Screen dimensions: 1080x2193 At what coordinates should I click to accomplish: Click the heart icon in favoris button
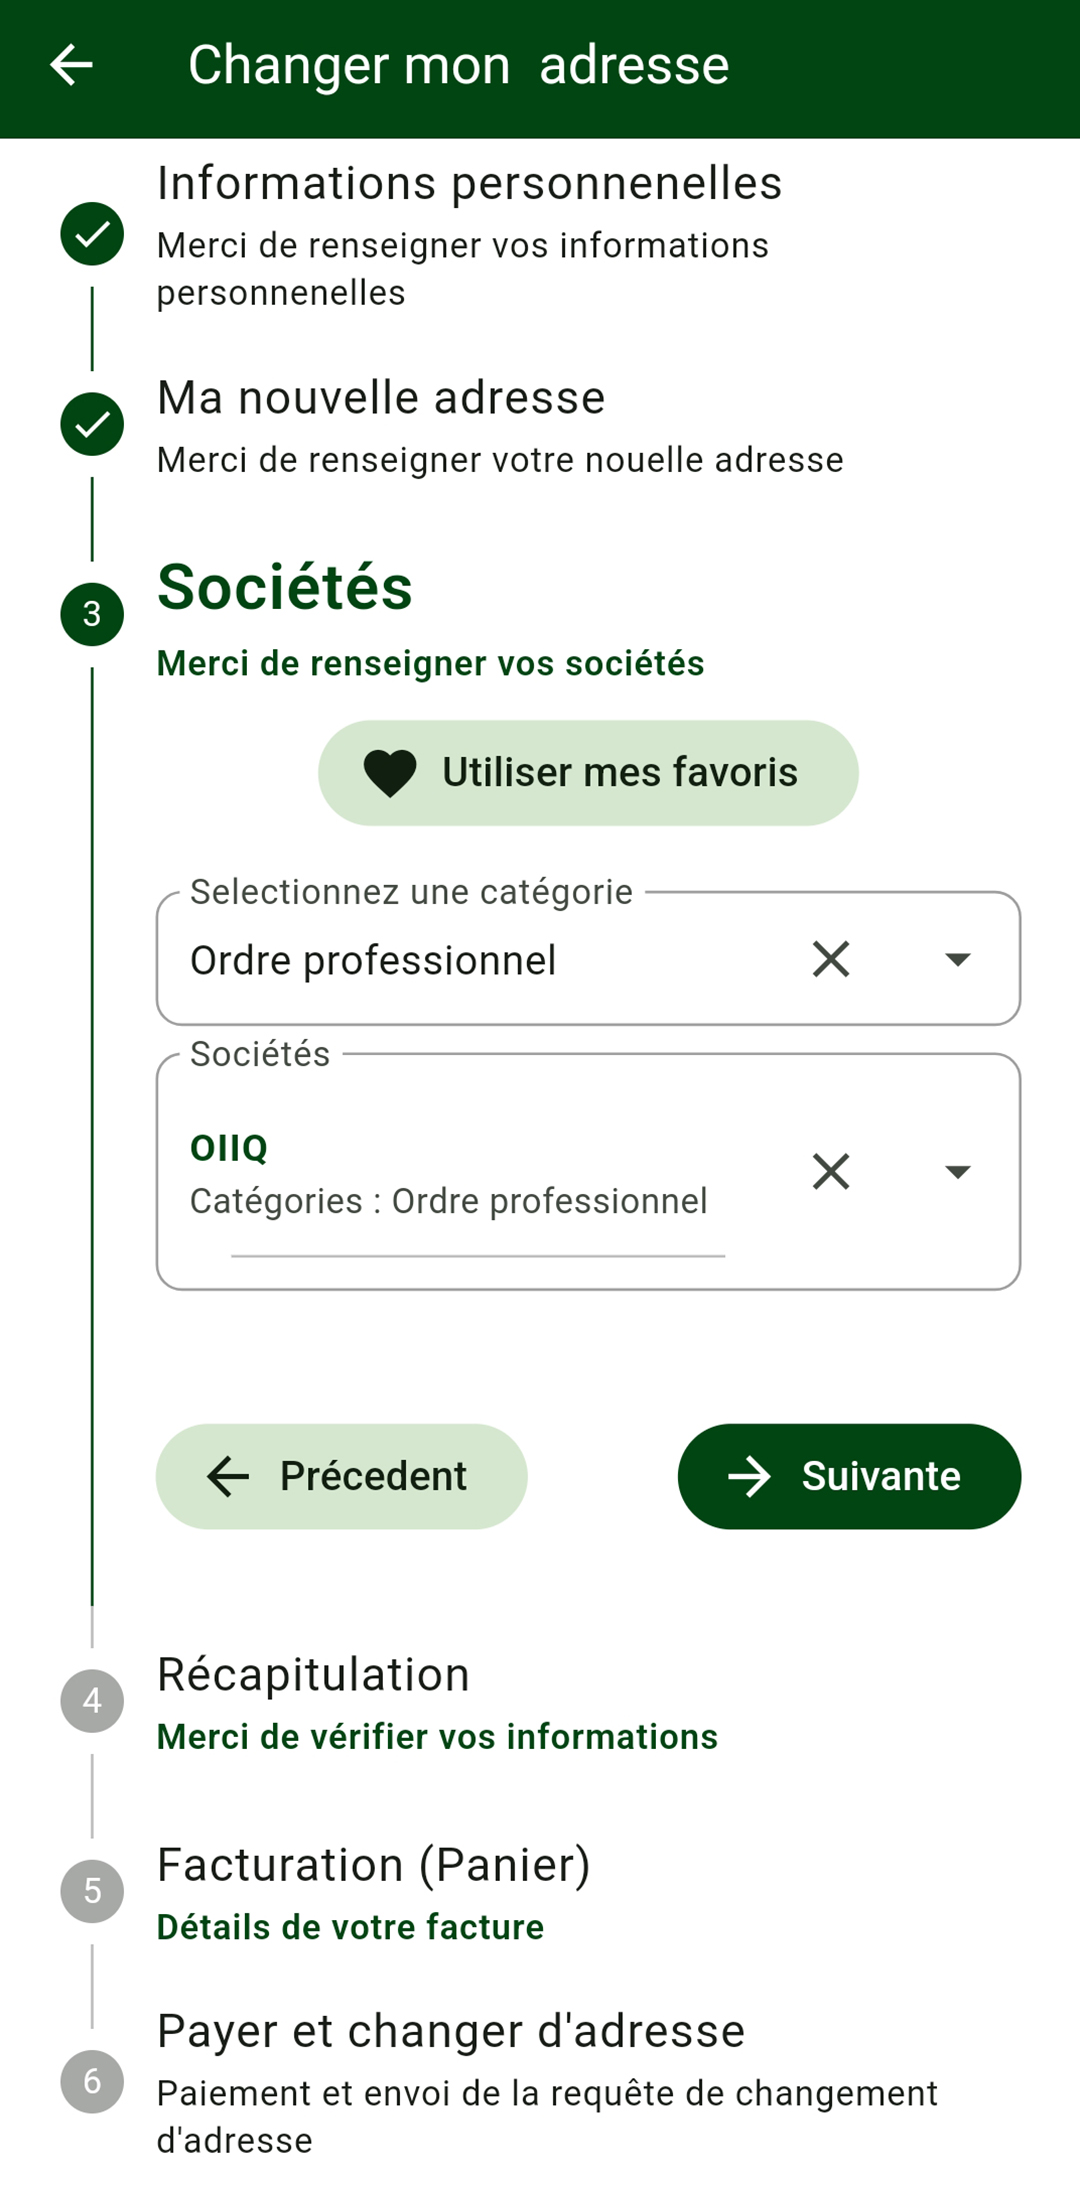point(390,773)
